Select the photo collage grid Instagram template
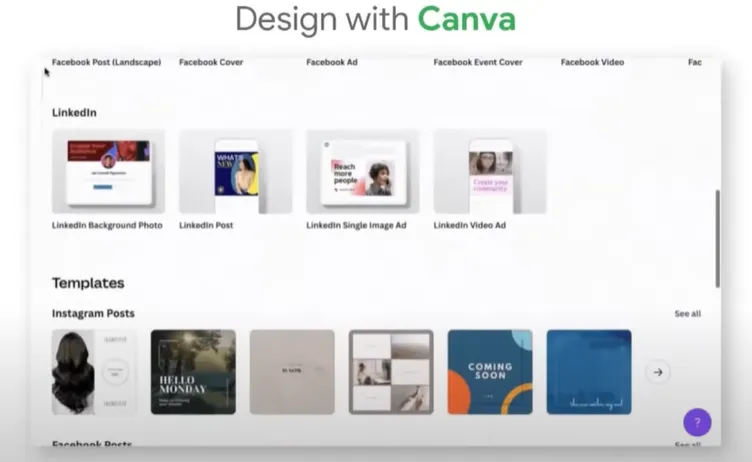Screen dimensions: 752x462 pos(391,372)
